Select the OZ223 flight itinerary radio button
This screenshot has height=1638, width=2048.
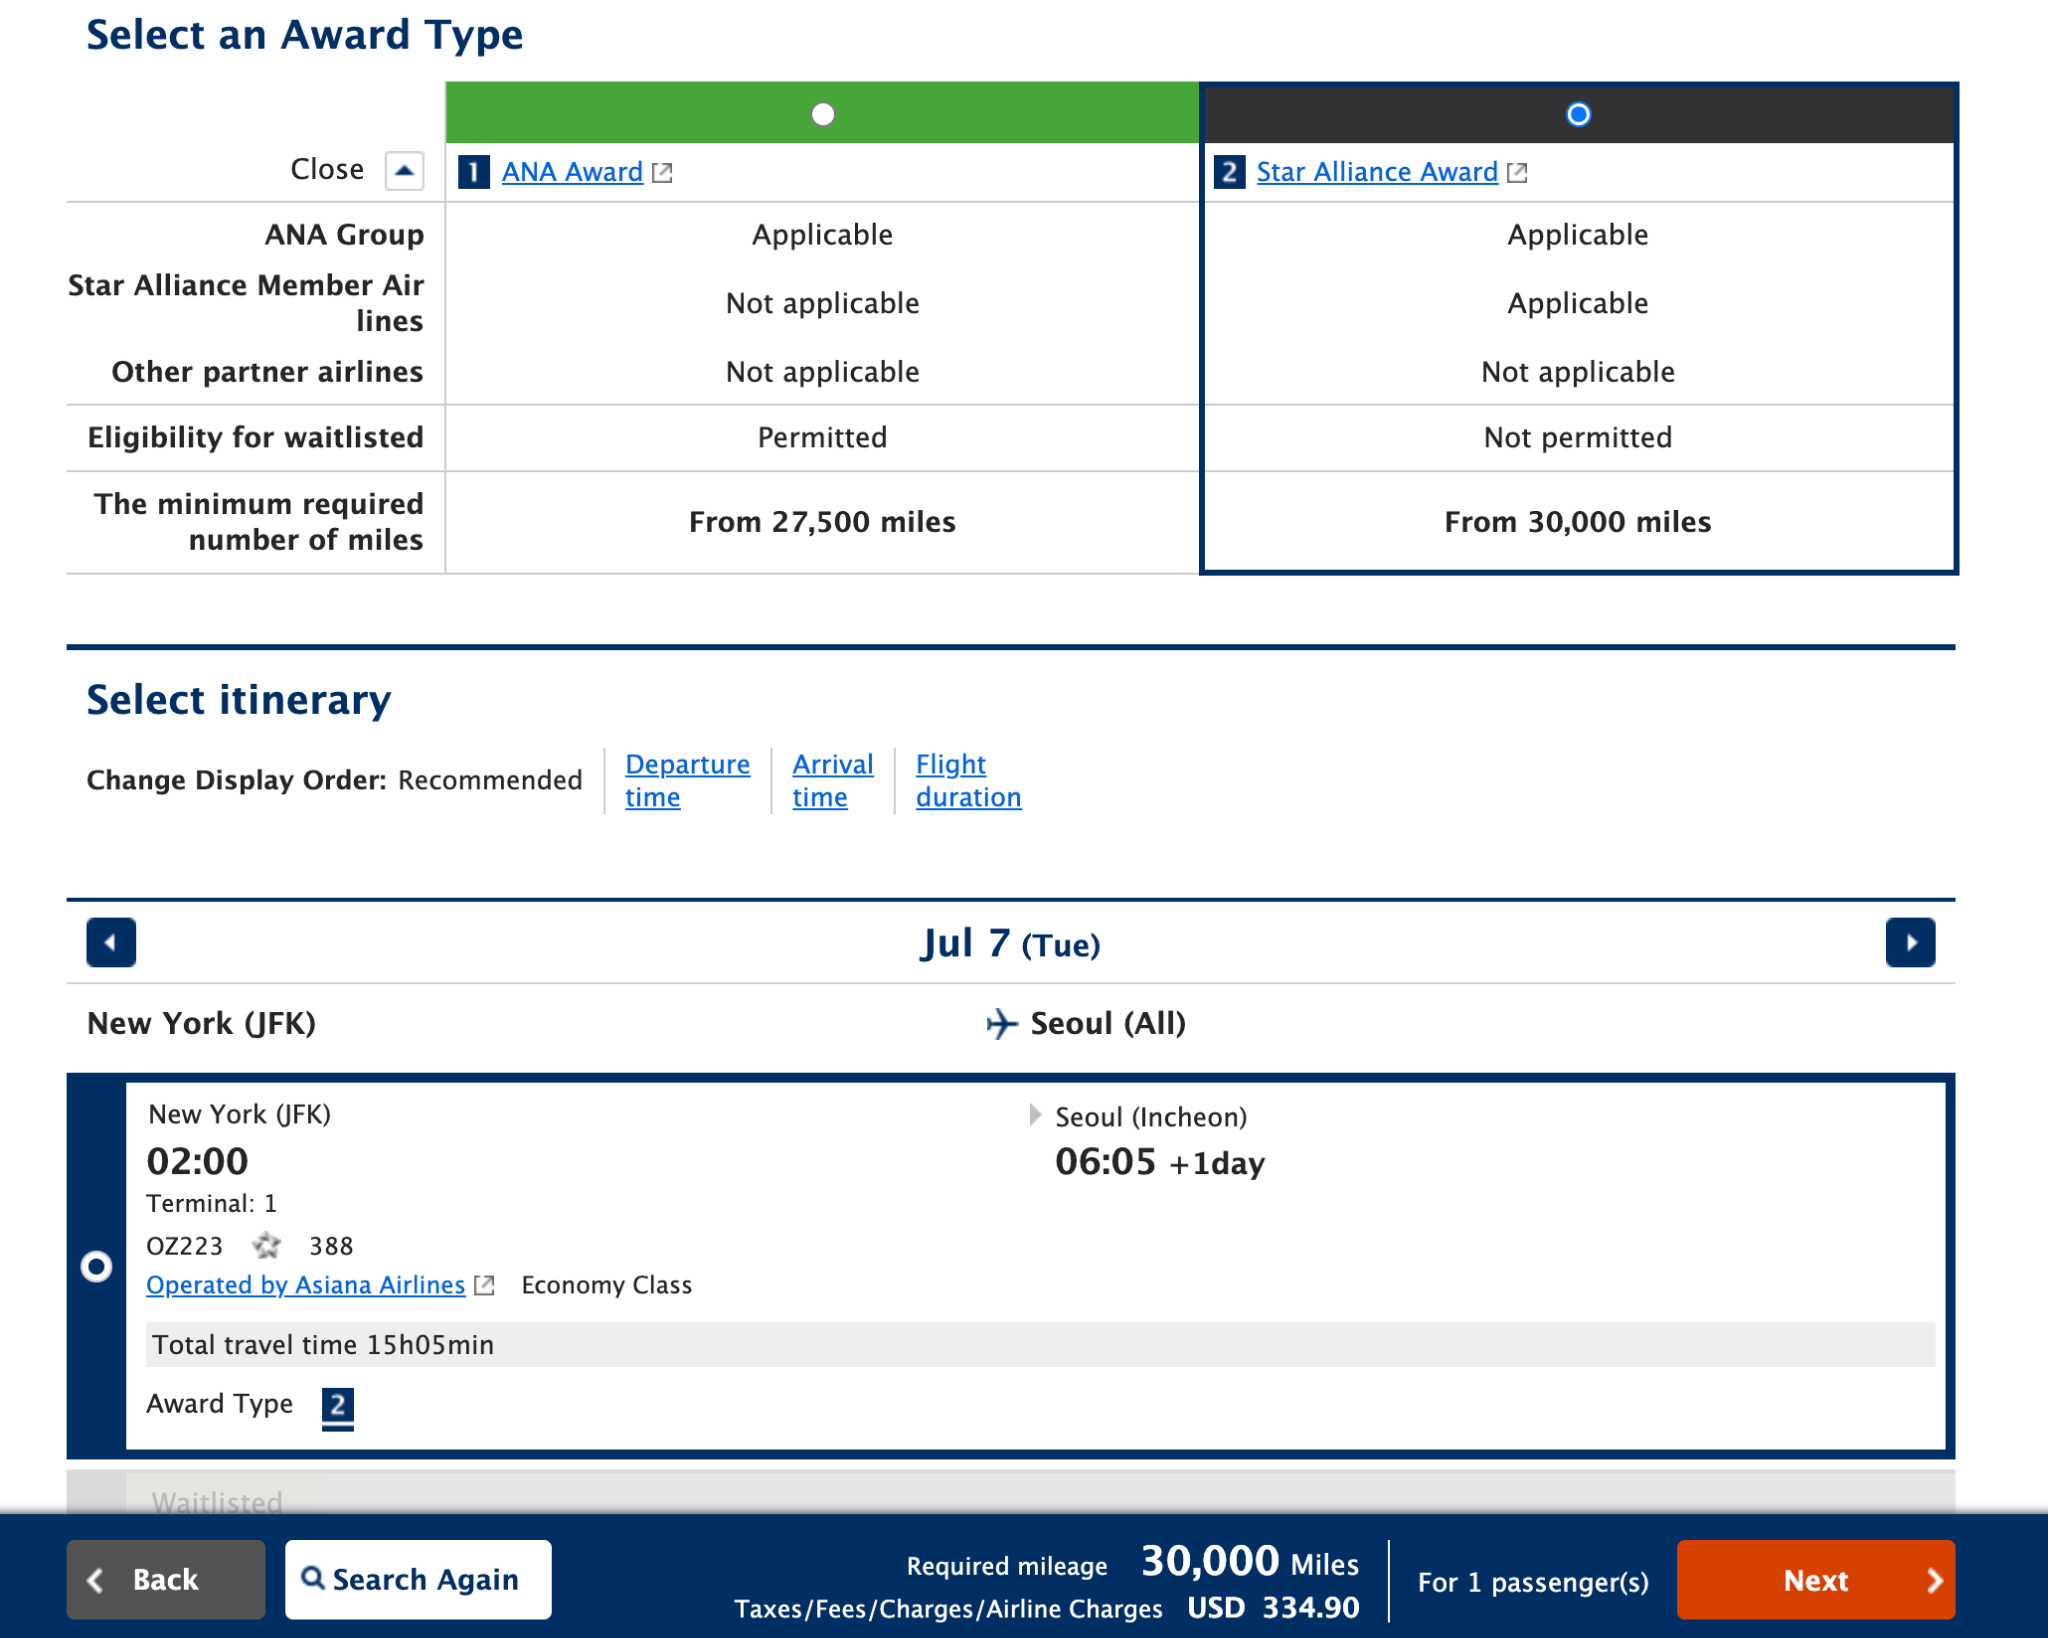[96, 1267]
